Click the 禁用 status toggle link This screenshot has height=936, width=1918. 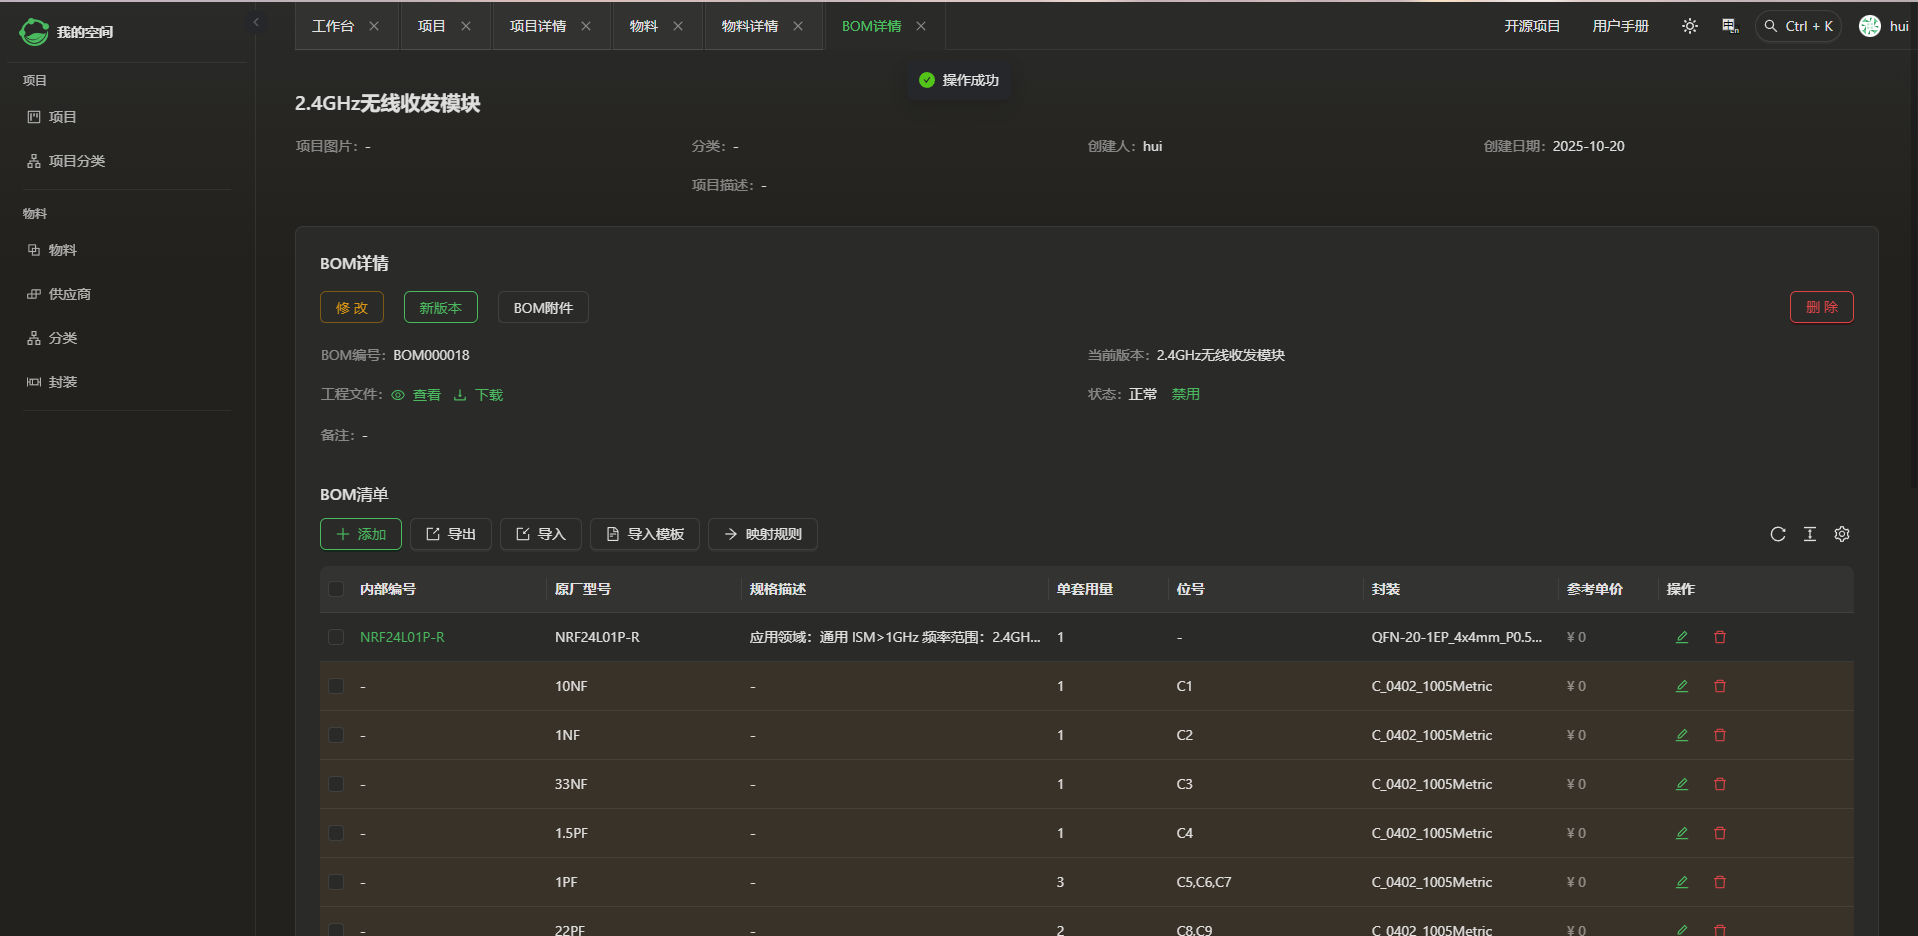(x=1185, y=394)
